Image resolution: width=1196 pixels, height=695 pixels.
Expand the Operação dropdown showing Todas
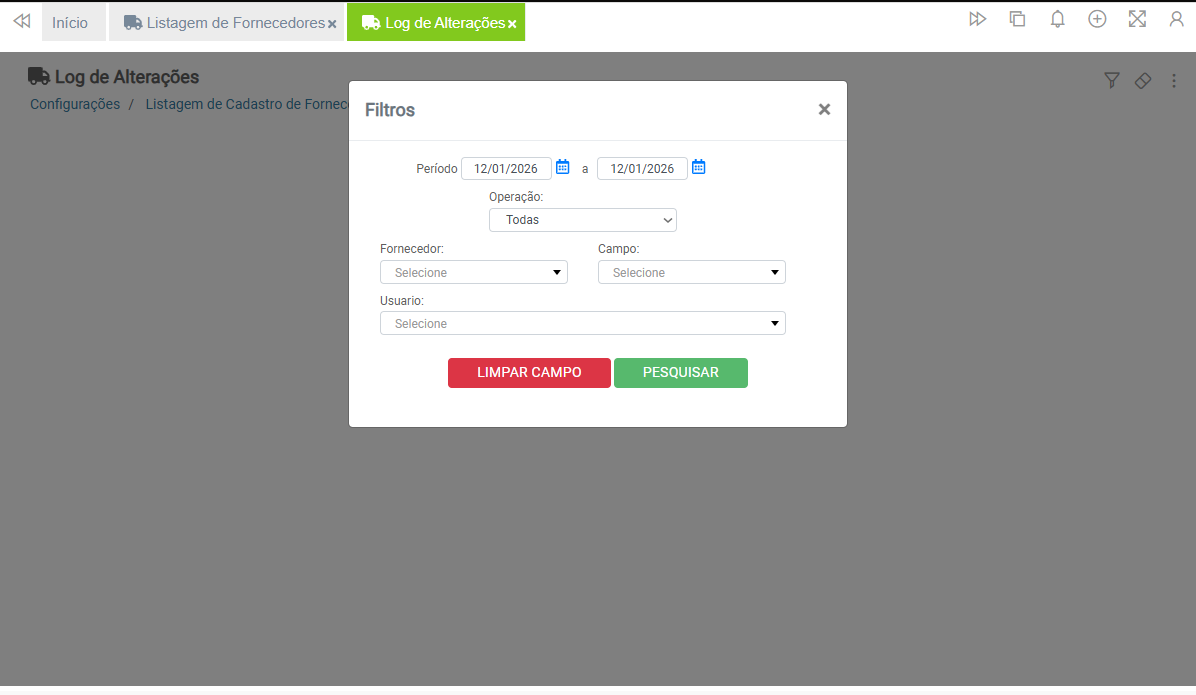[582, 220]
